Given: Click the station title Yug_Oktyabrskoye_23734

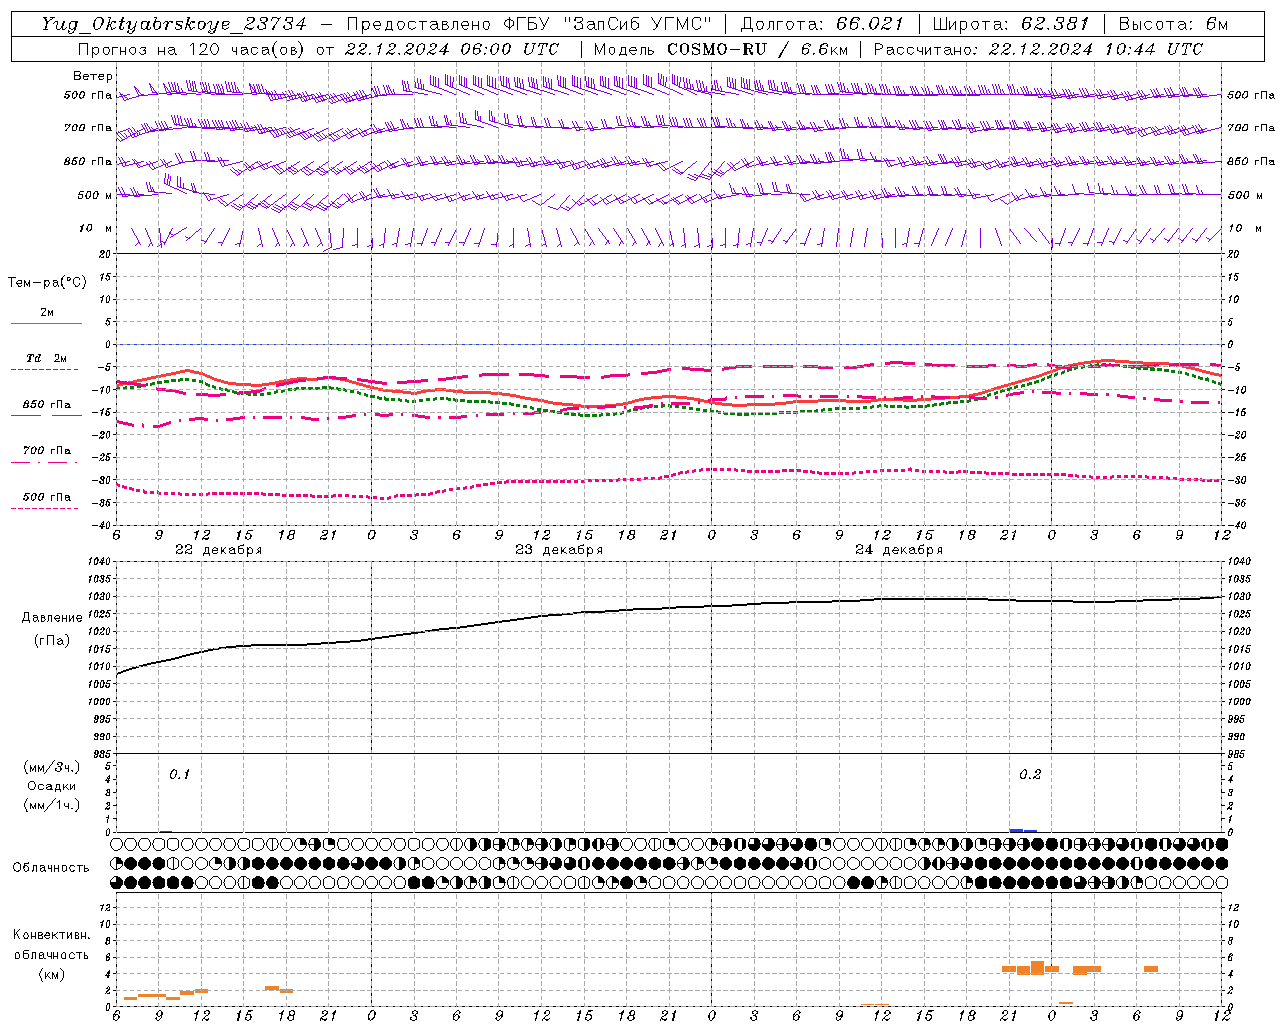Looking at the screenshot, I should point(174,24).
